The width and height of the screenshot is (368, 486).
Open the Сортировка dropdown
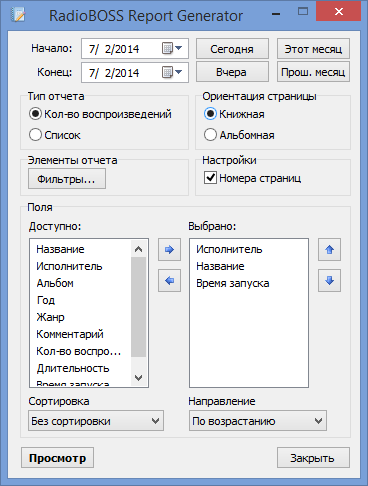tap(96, 421)
